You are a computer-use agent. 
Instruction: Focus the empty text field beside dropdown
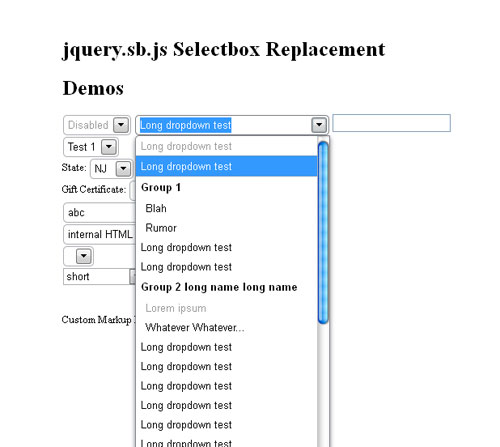392,123
